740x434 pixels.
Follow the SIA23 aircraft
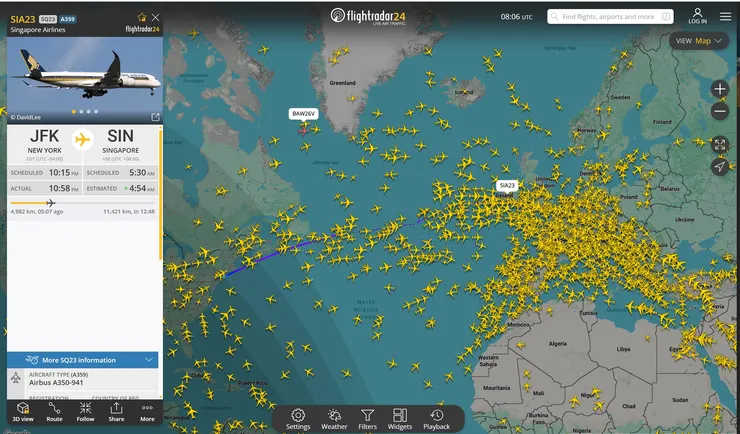click(x=85, y=412)
